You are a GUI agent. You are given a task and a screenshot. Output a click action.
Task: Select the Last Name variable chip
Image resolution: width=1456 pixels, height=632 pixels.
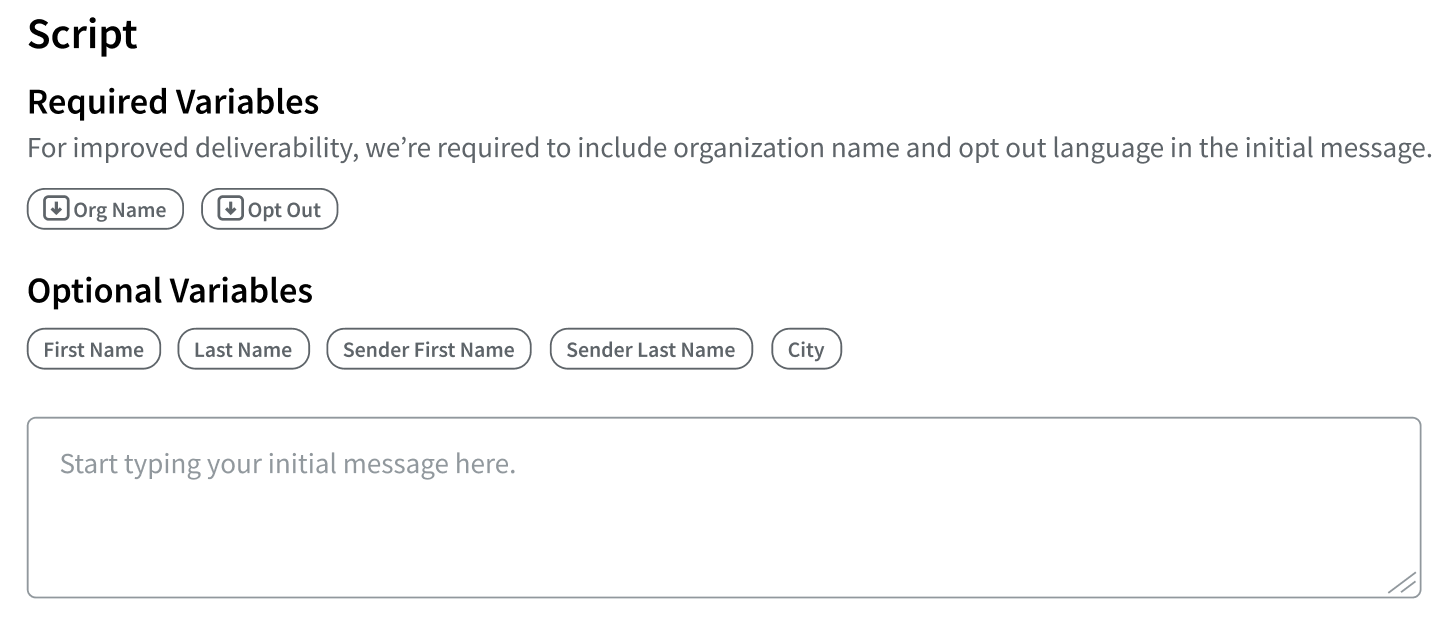(x=243, y=348)
